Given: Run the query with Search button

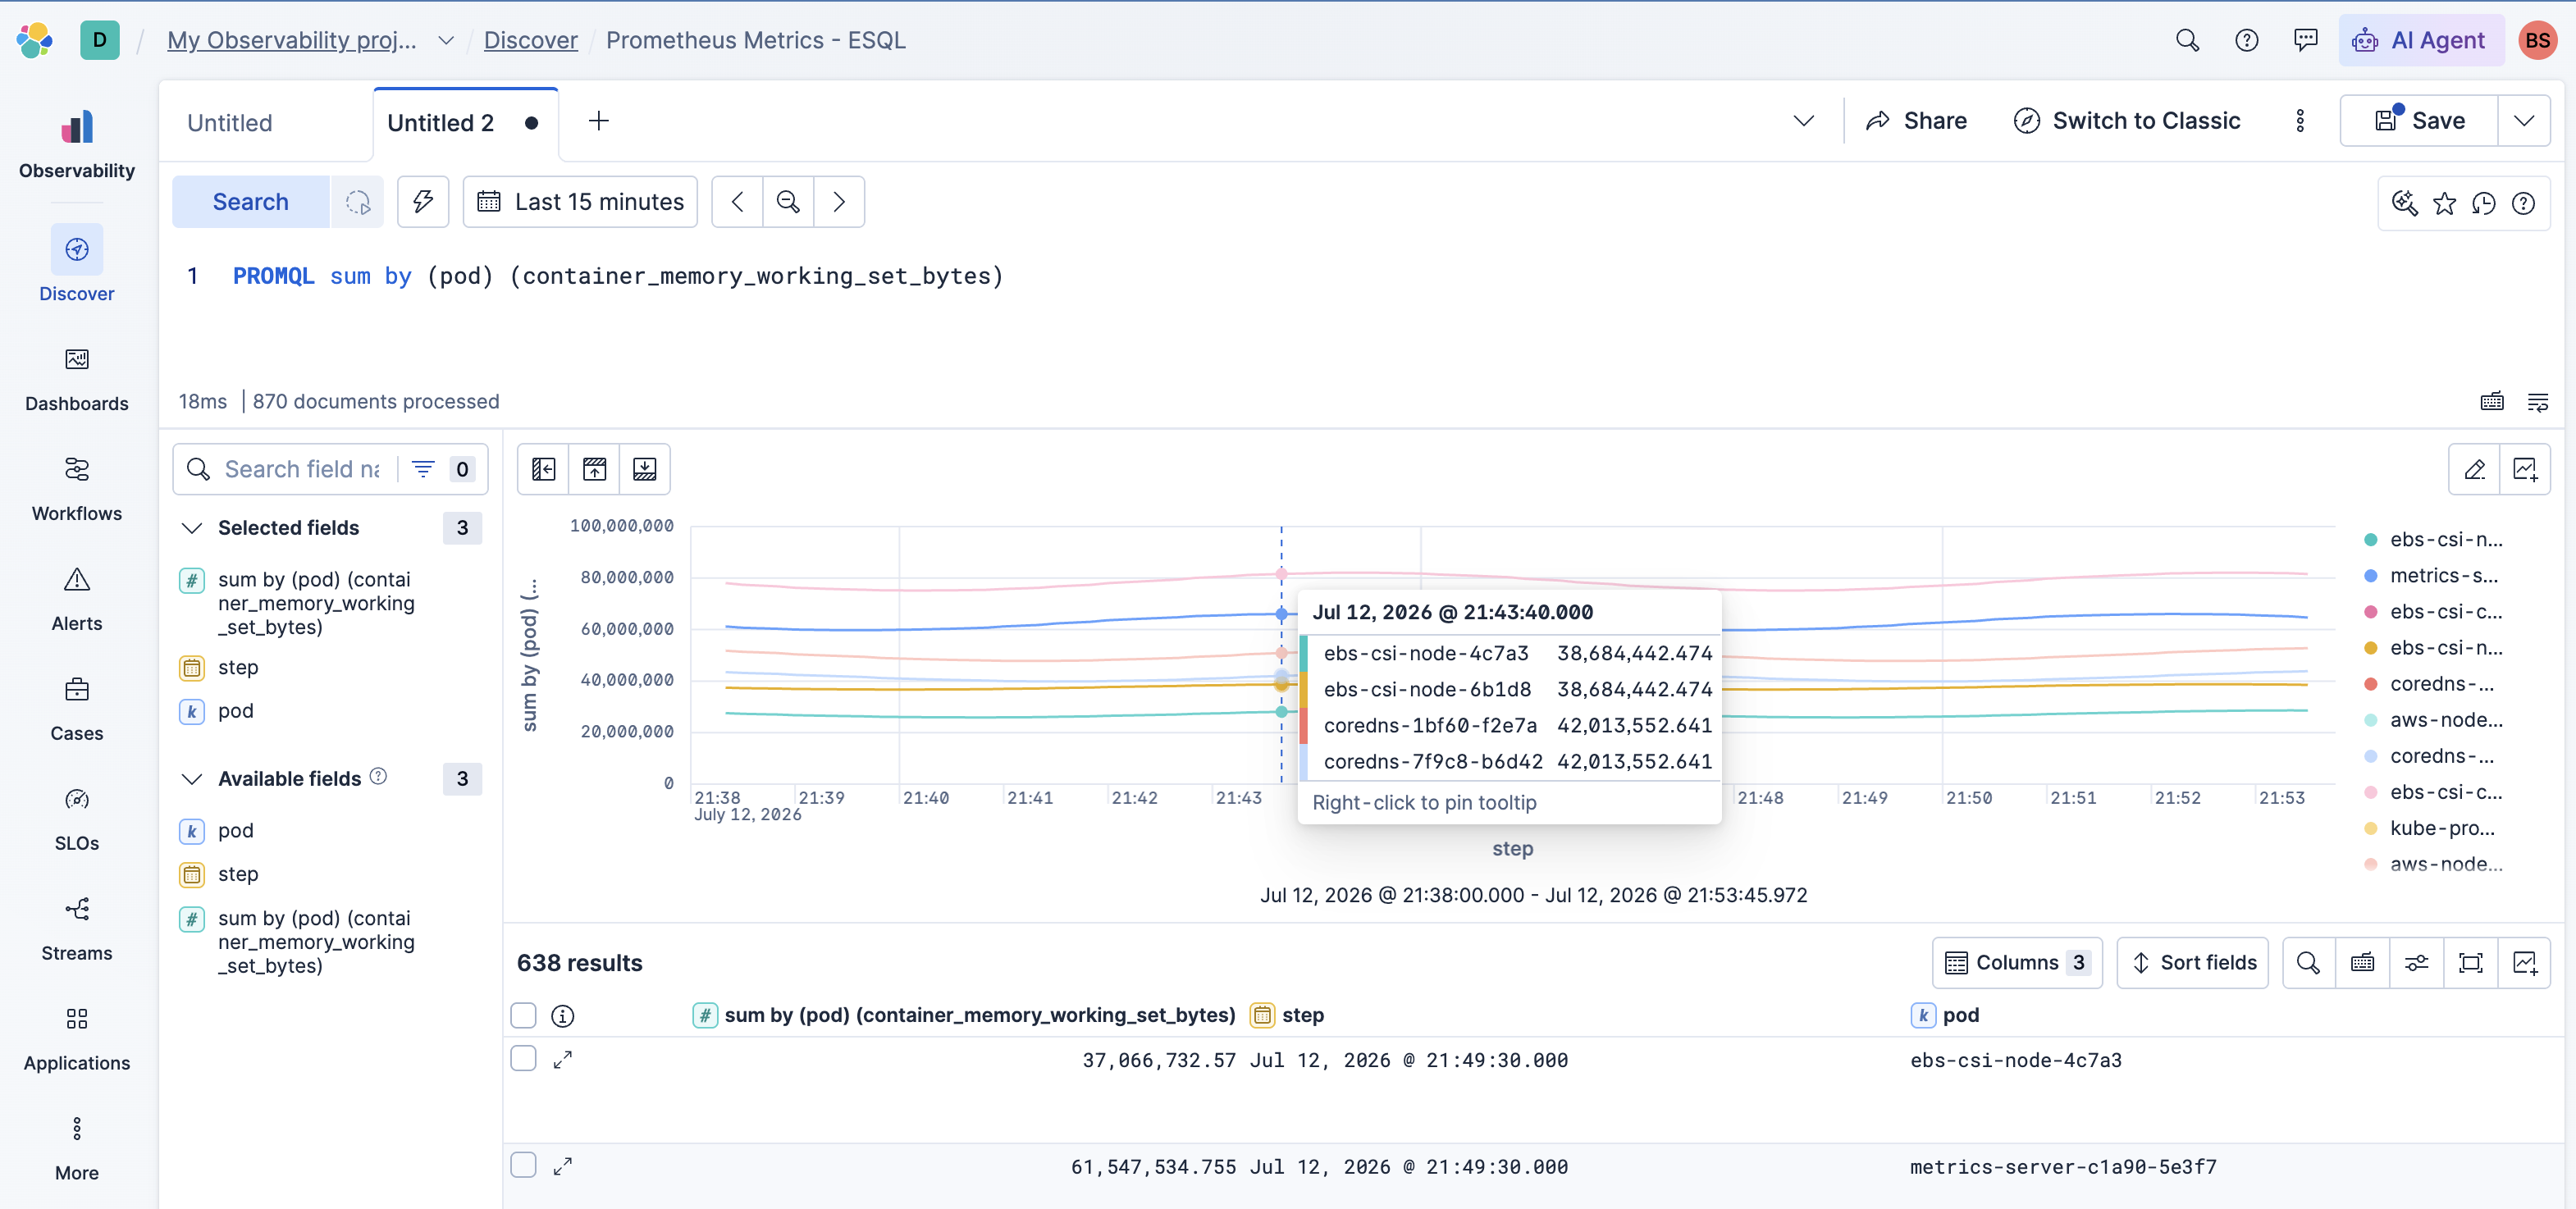Looking at the screenshot, I should pos(250,202).
